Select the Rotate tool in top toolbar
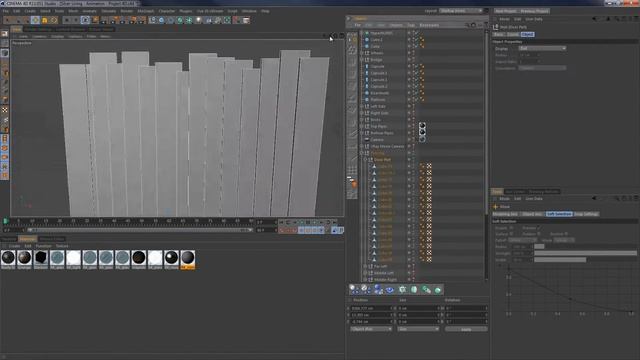The image size is (640, 360). [x=54, y=20]
